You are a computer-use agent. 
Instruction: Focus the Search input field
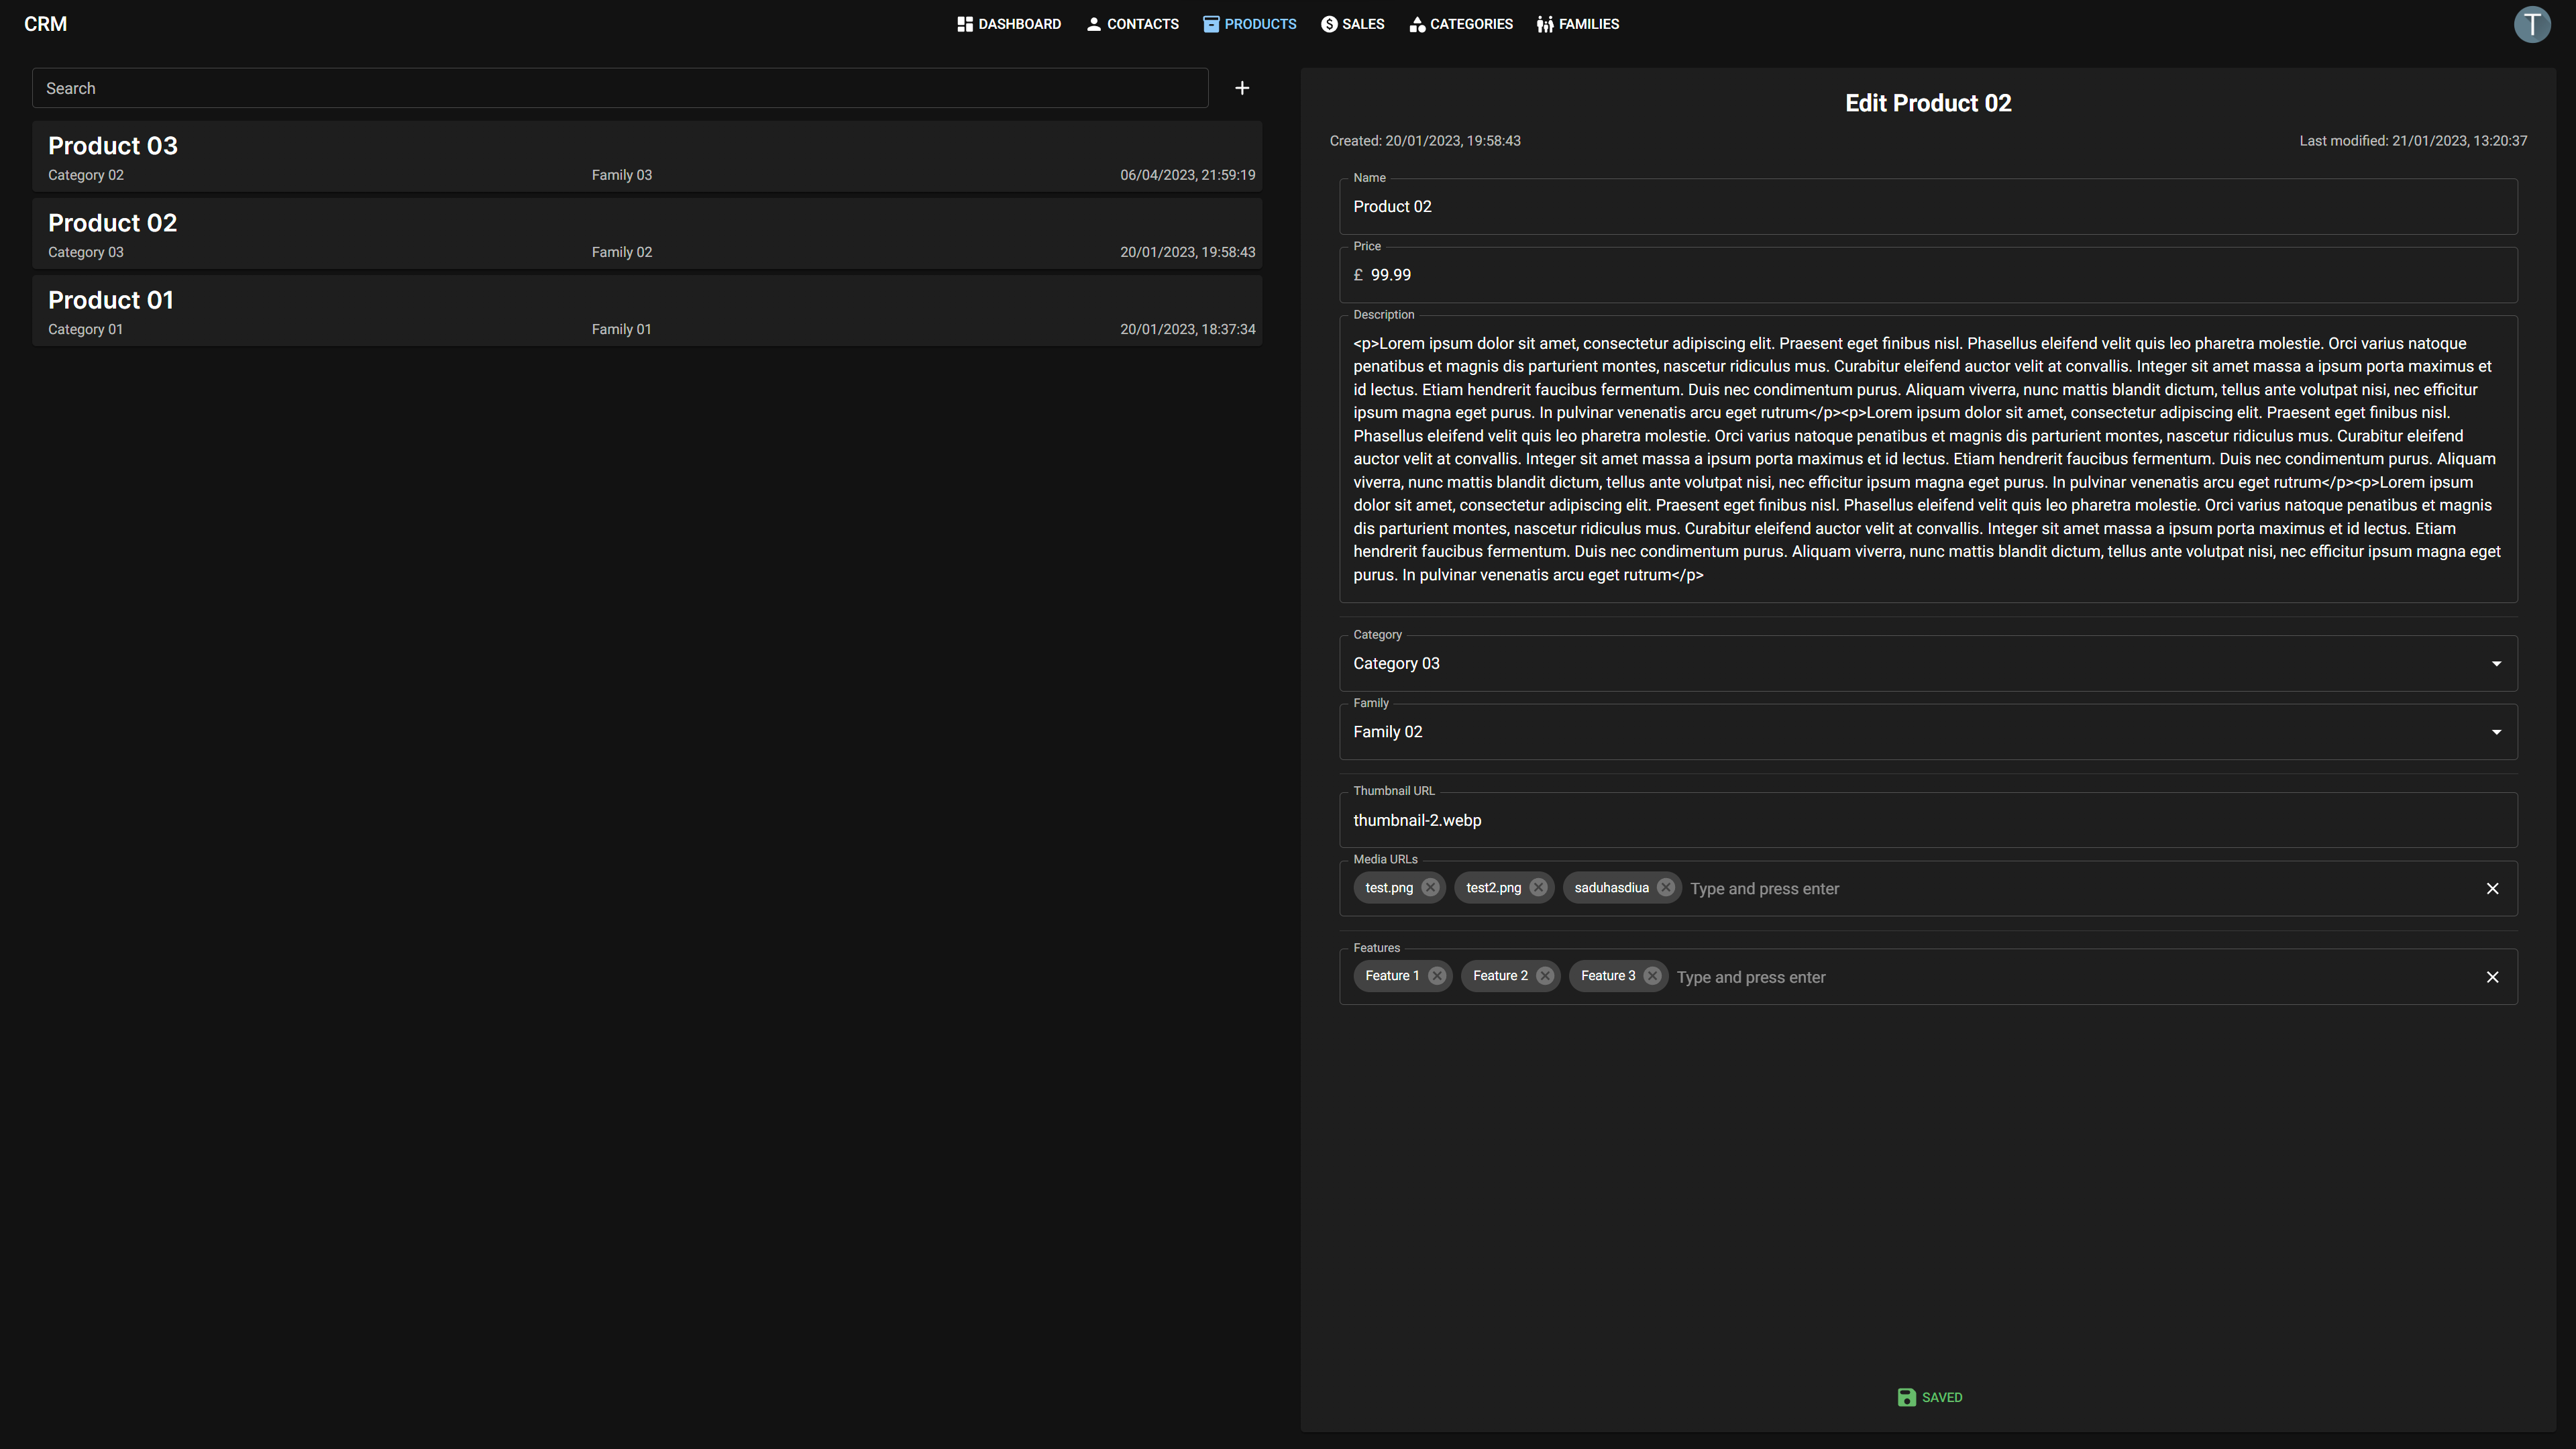click(x=620, y=88)
